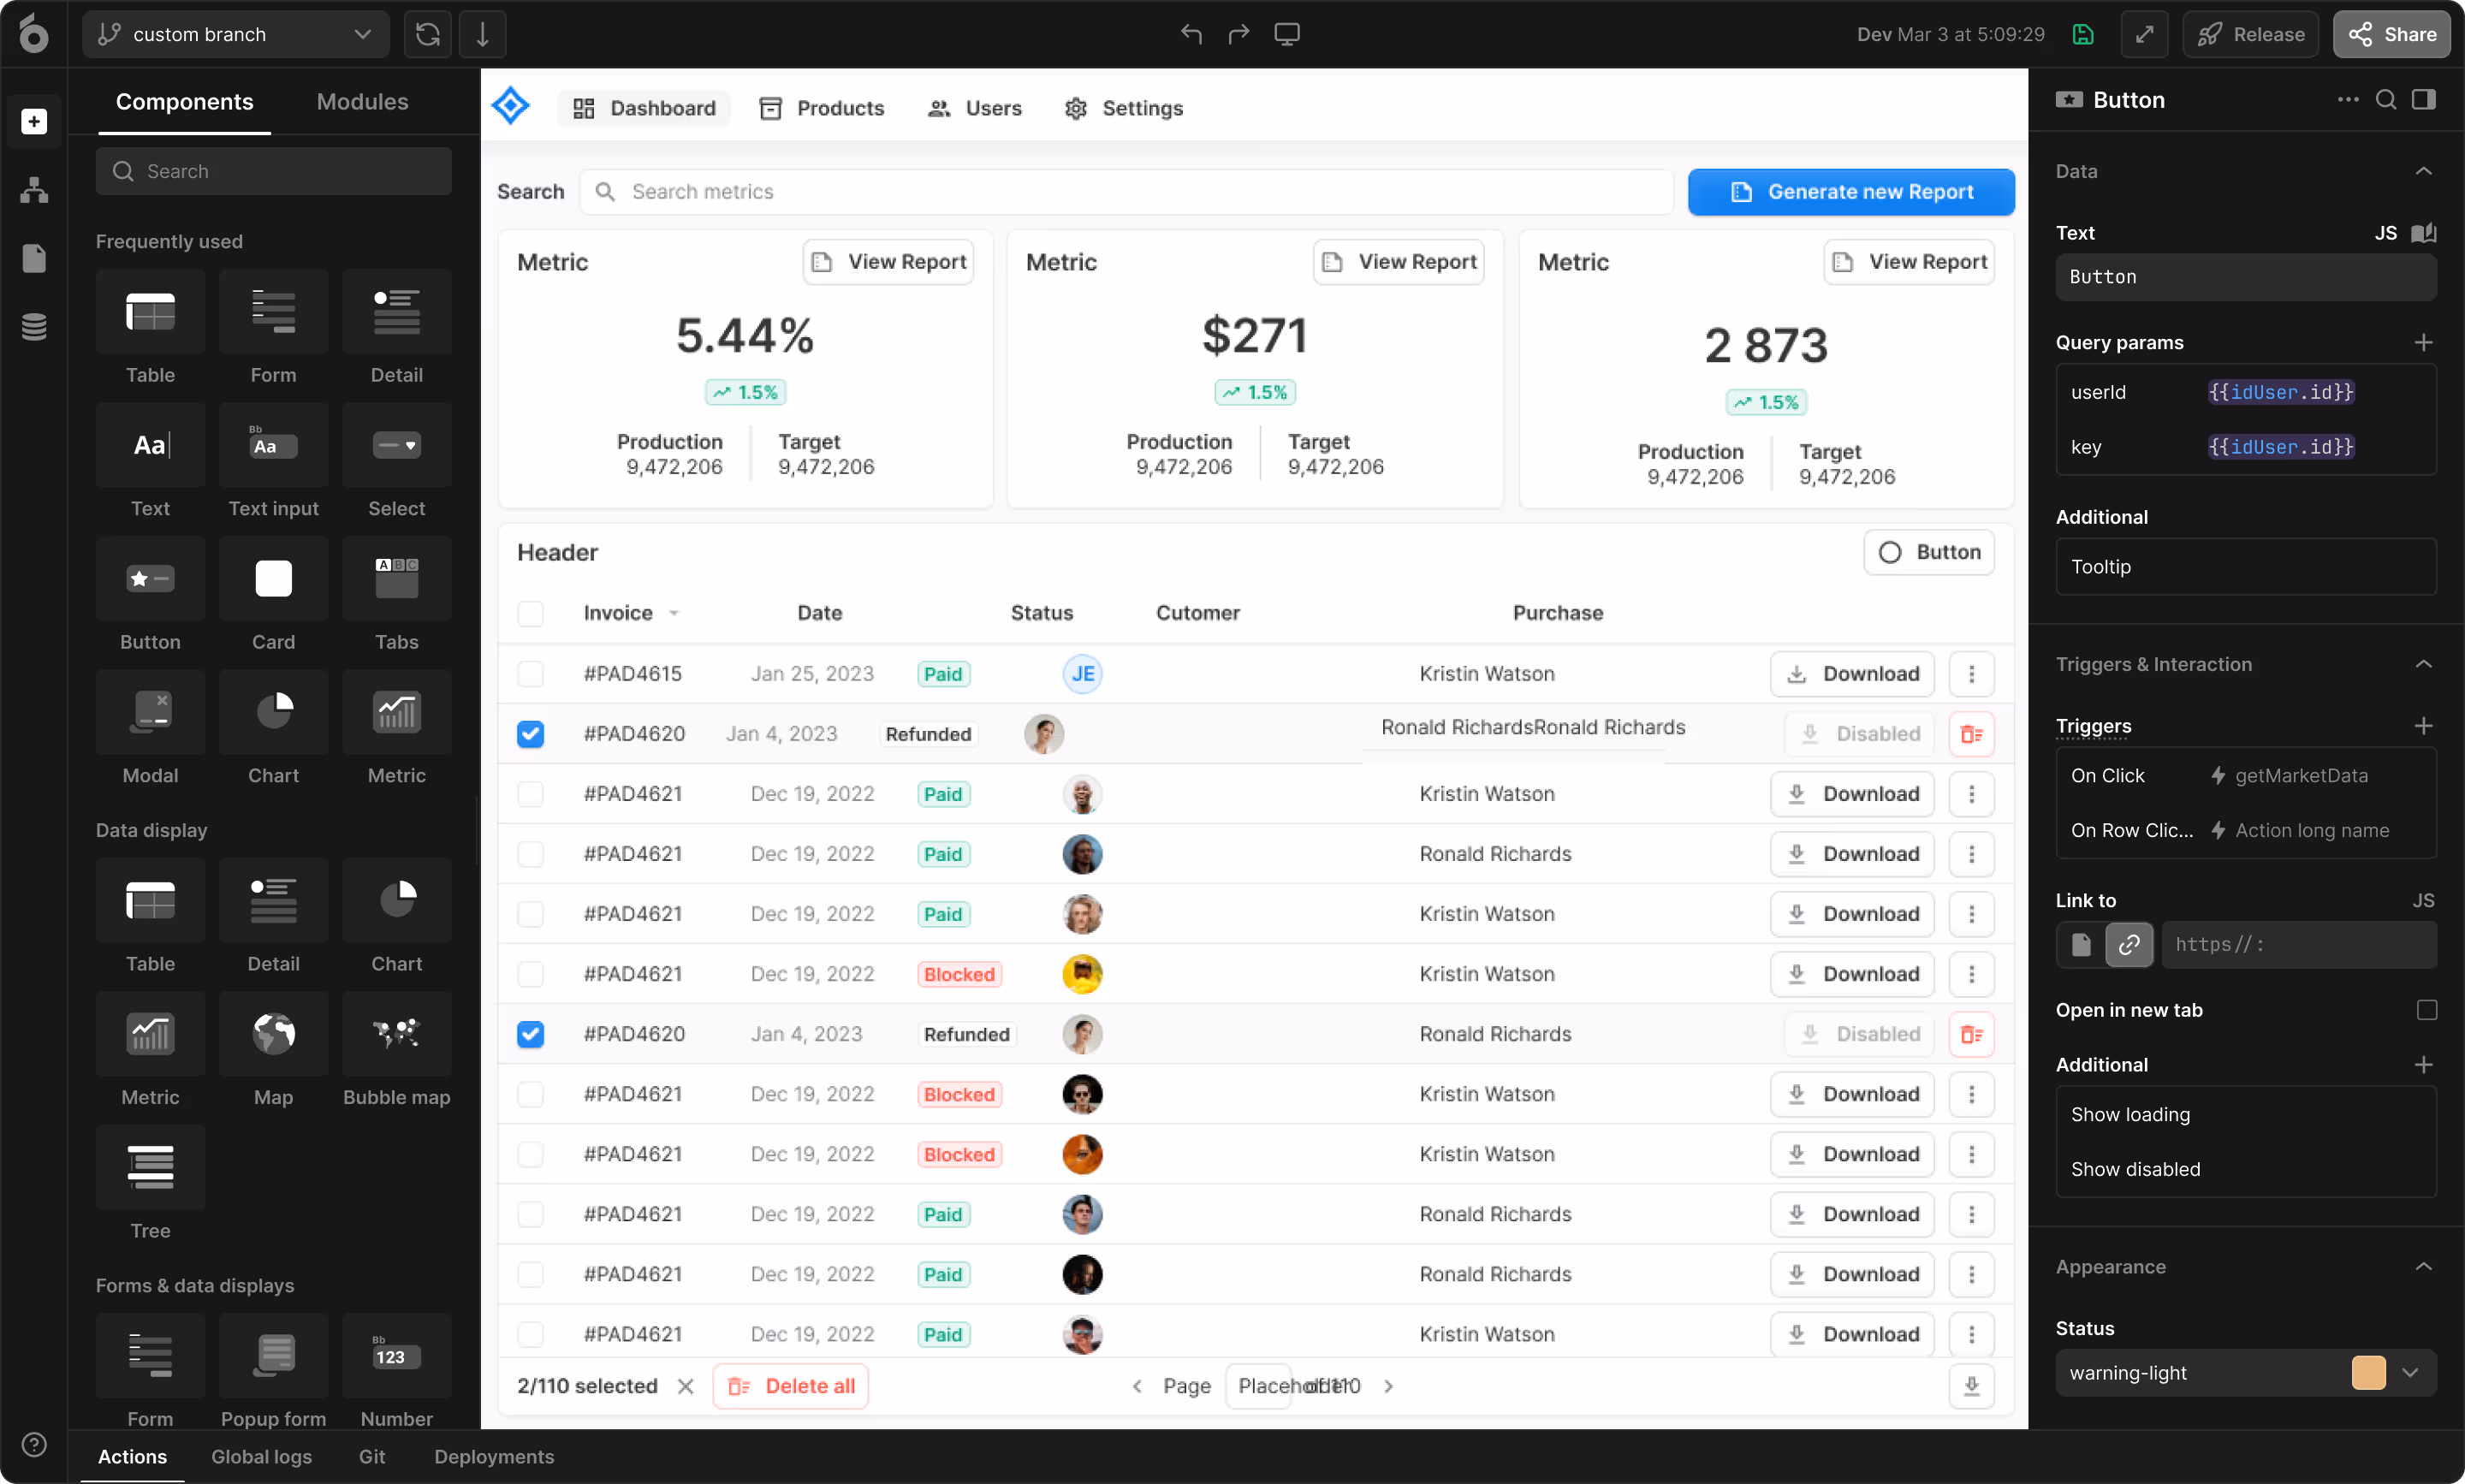Click the desktop preview monitor icon
The height and width of the screenshot is (1484, 2465).
coord(1286,34)
